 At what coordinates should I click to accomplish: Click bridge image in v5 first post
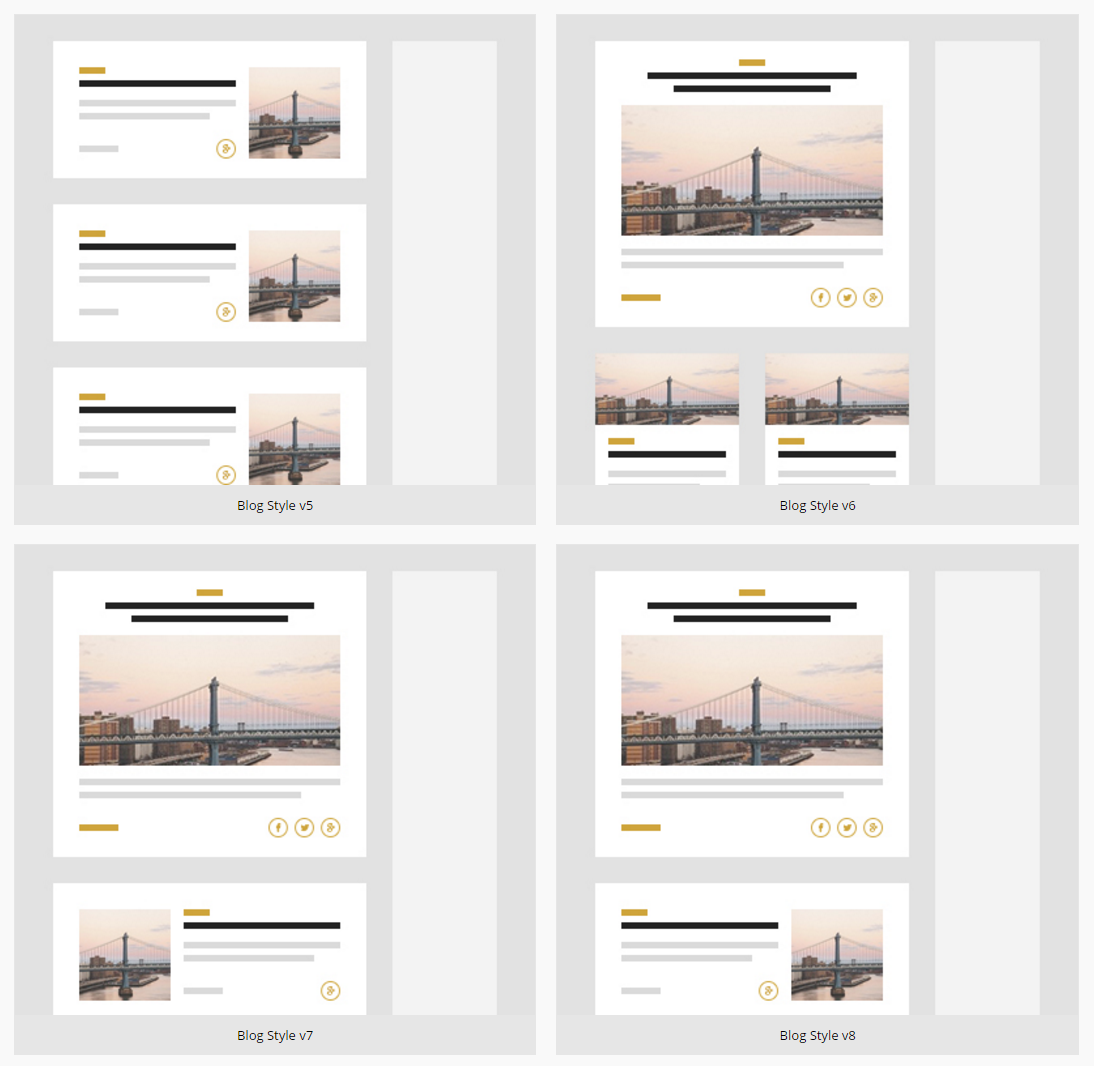[x=294, y=113]
